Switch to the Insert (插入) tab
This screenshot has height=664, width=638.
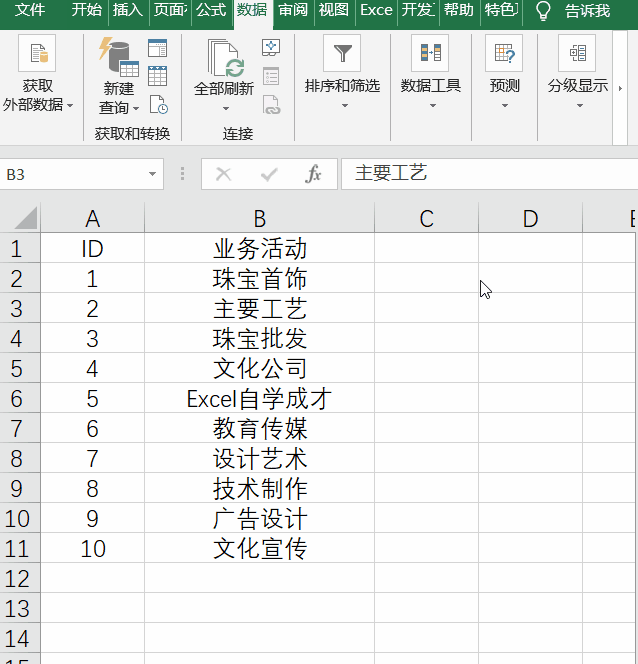coord(128,10)
